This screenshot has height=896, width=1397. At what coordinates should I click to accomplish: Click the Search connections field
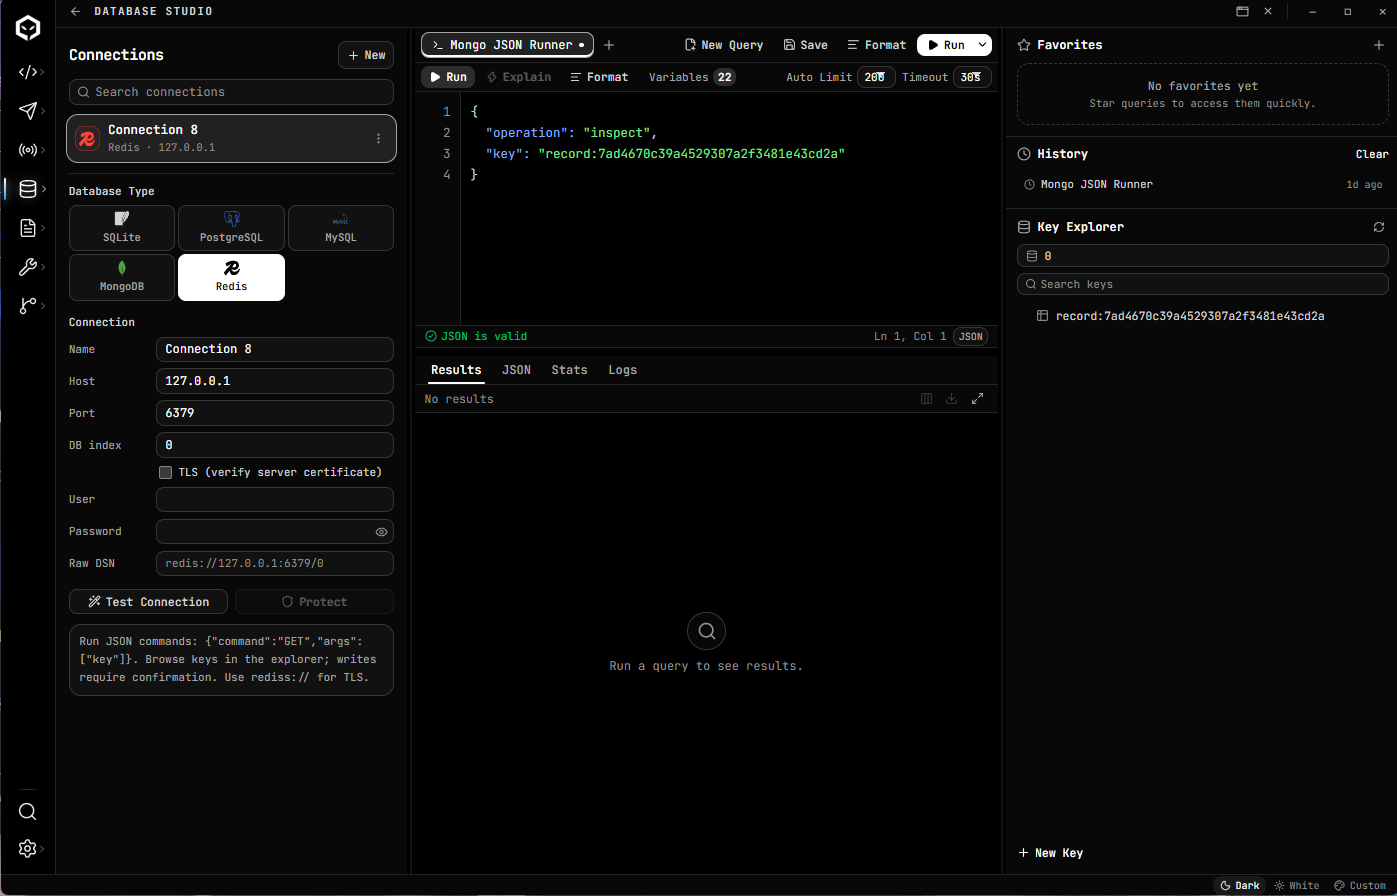tap(231, 92)
